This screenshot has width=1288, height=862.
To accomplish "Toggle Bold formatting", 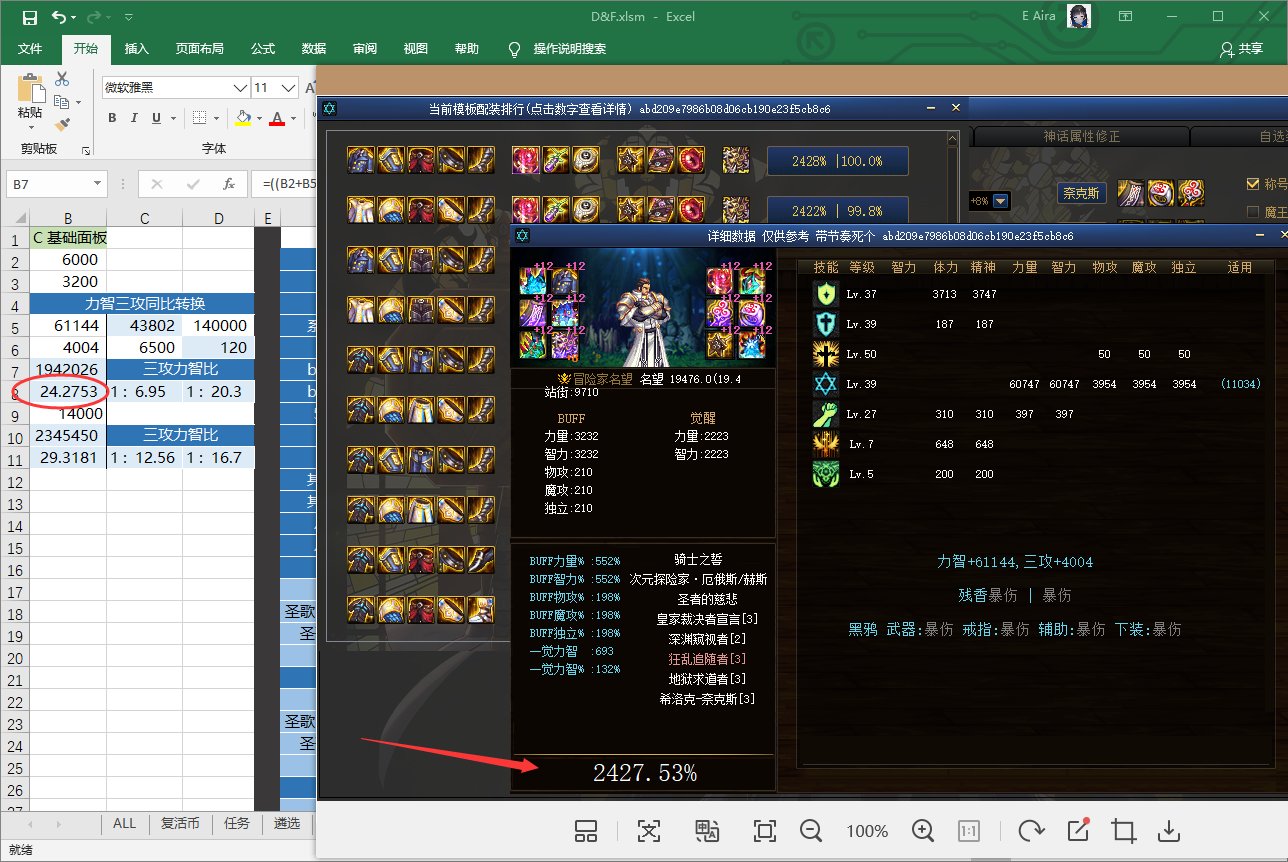I will (112, 118).
